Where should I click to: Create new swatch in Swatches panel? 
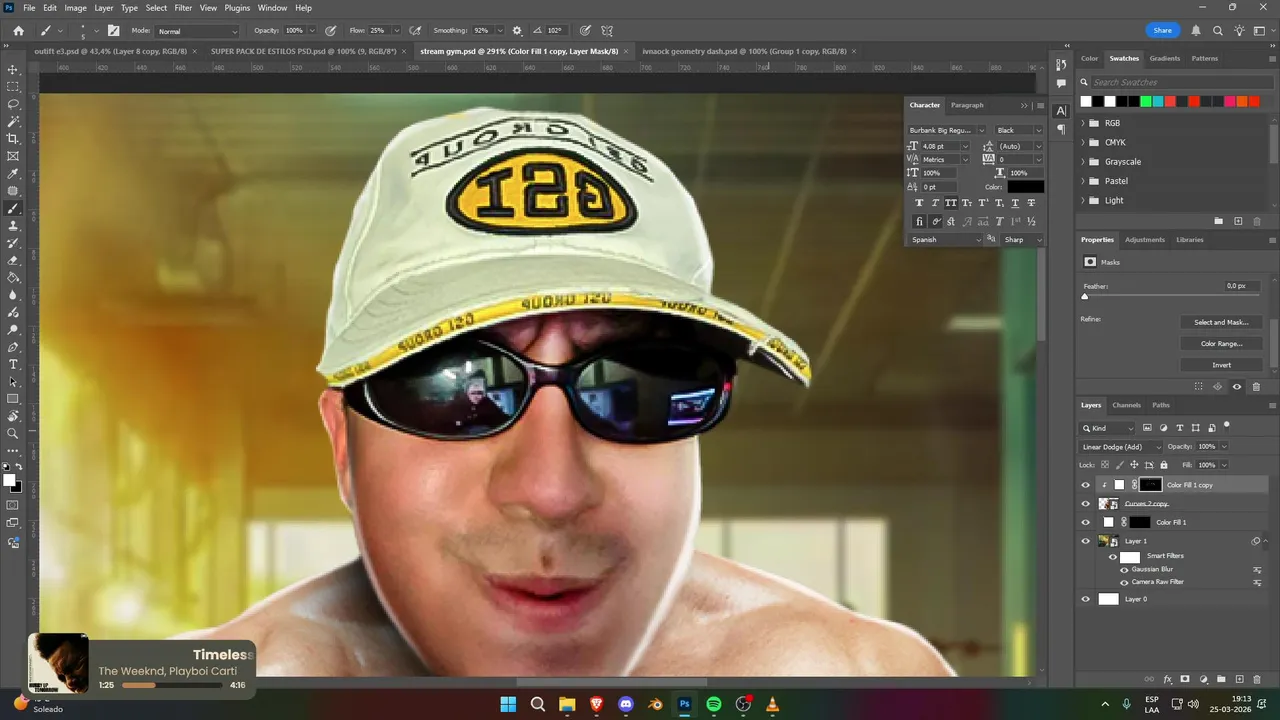tap(1238, 221)
